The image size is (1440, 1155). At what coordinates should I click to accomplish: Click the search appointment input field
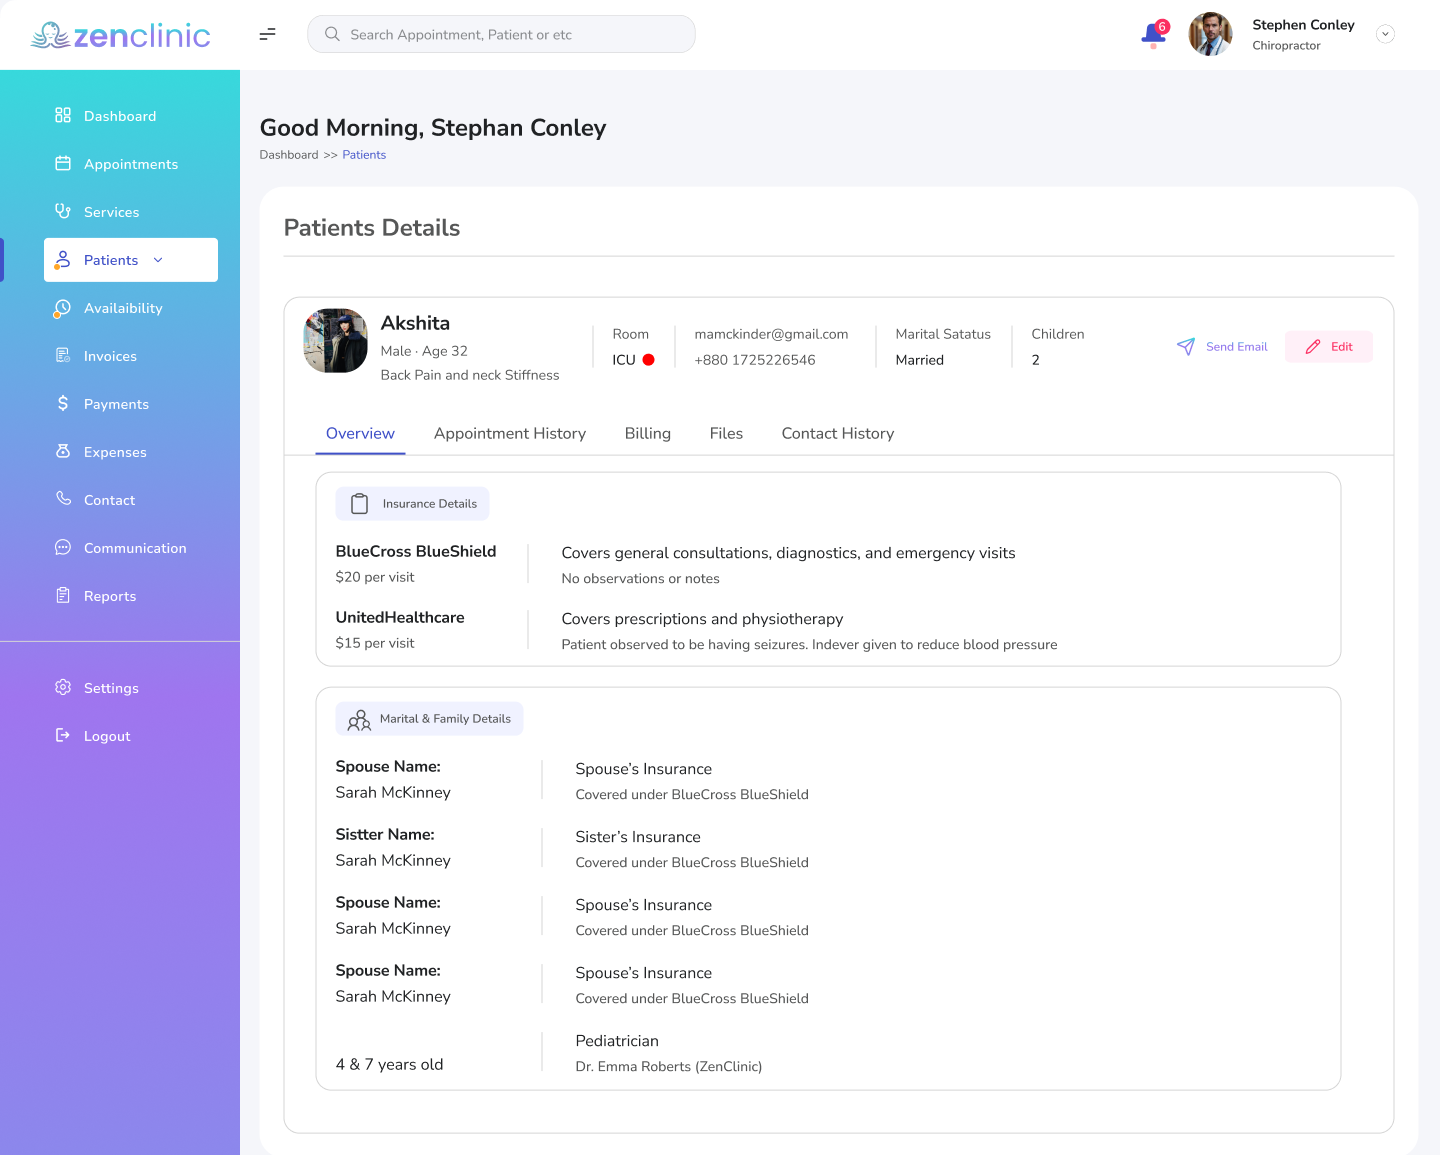tap(501, 34)
